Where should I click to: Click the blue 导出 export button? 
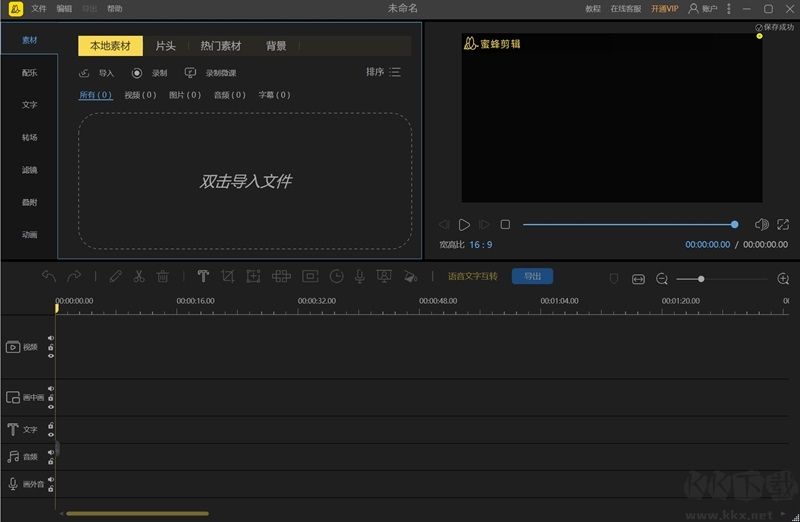pyautogui.click(x=532, y=277)
